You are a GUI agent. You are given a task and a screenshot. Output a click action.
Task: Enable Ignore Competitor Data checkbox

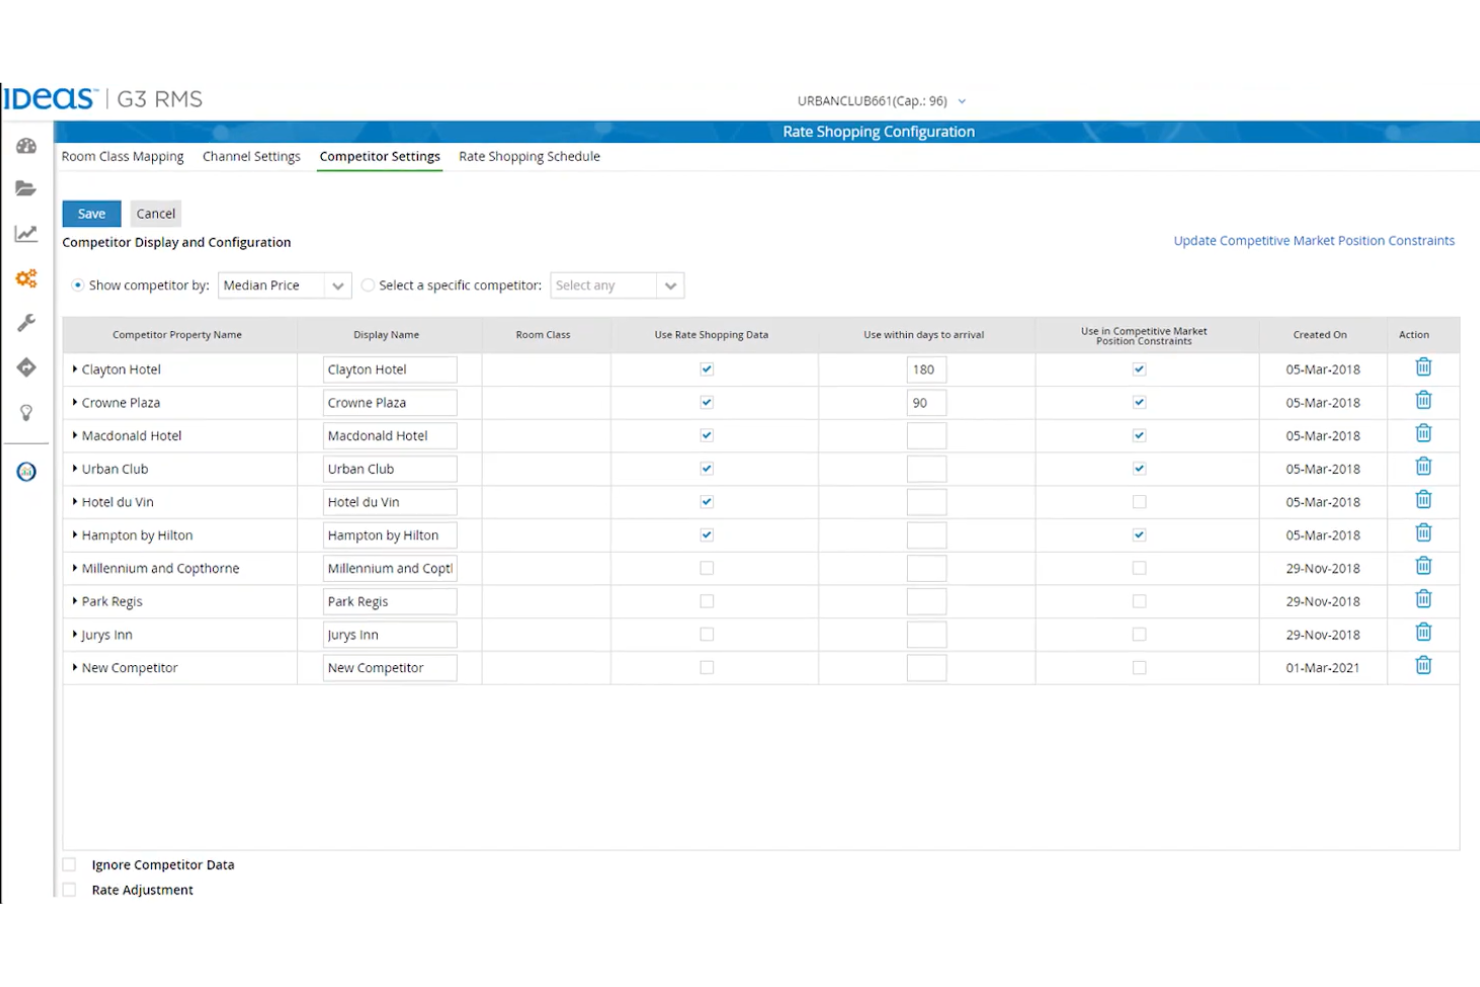69,865
